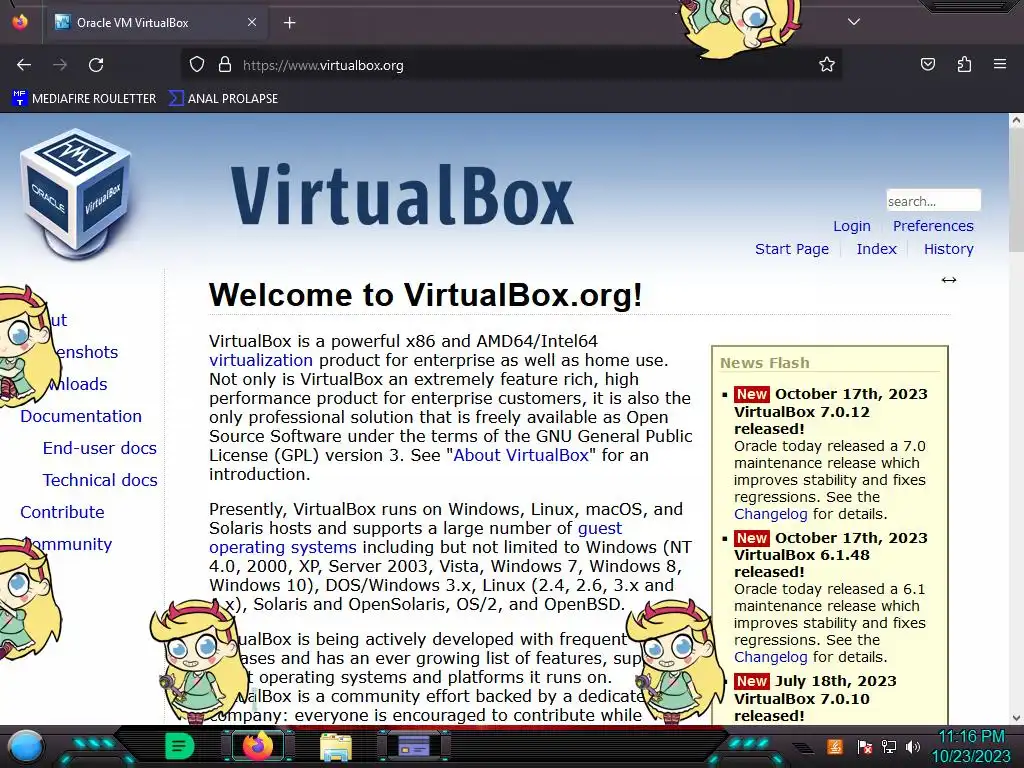1024x768 pixels.
Task: Open the Pocket save icon
Action: click(x=927, y=64)
